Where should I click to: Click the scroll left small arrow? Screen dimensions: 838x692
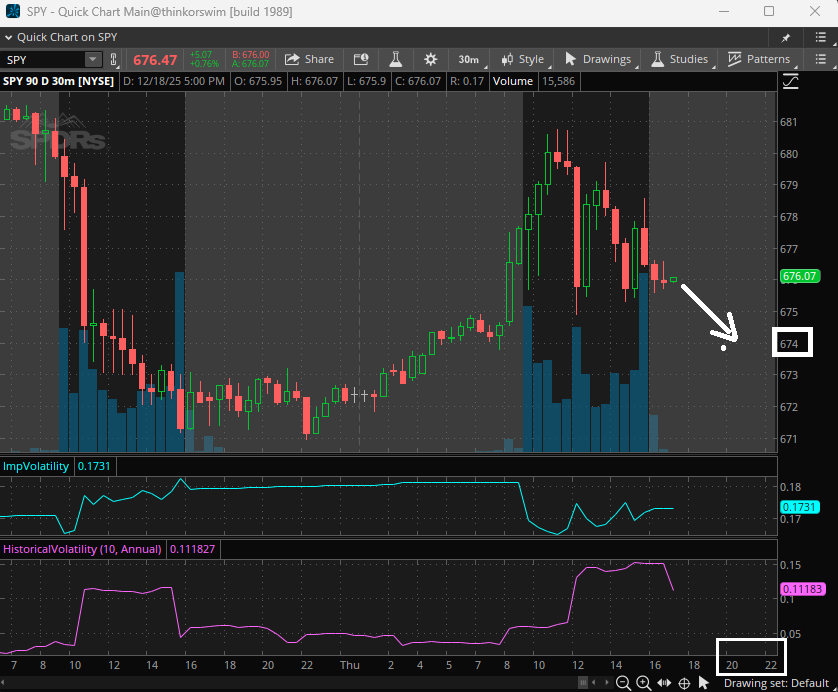(x=593, y=682)
